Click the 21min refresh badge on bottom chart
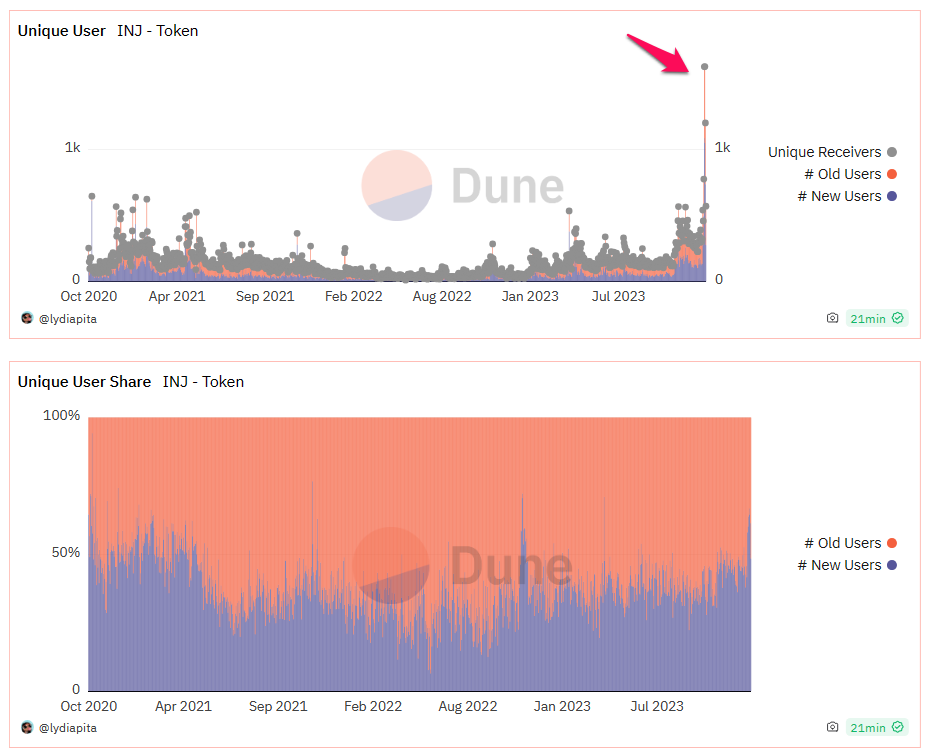Viewport: 933px width, 754px height. pyautogui.click(x=877, y=727)
